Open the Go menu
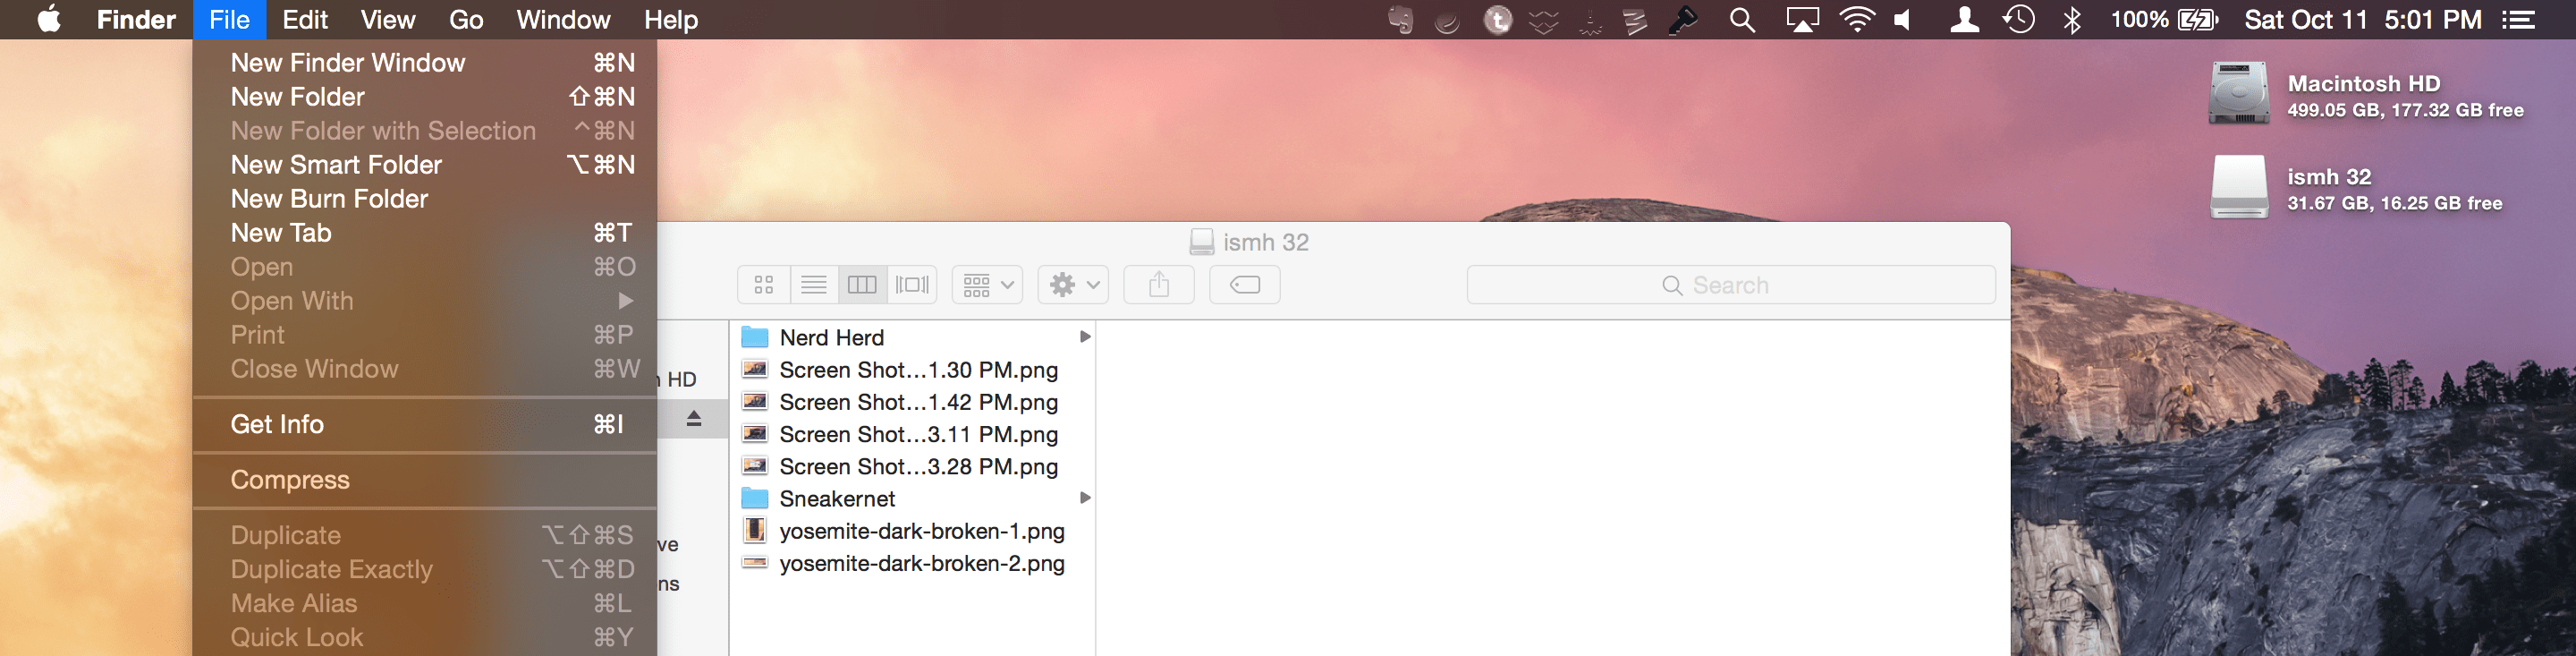Screen dimensions: 2576x656 [466, 20]
